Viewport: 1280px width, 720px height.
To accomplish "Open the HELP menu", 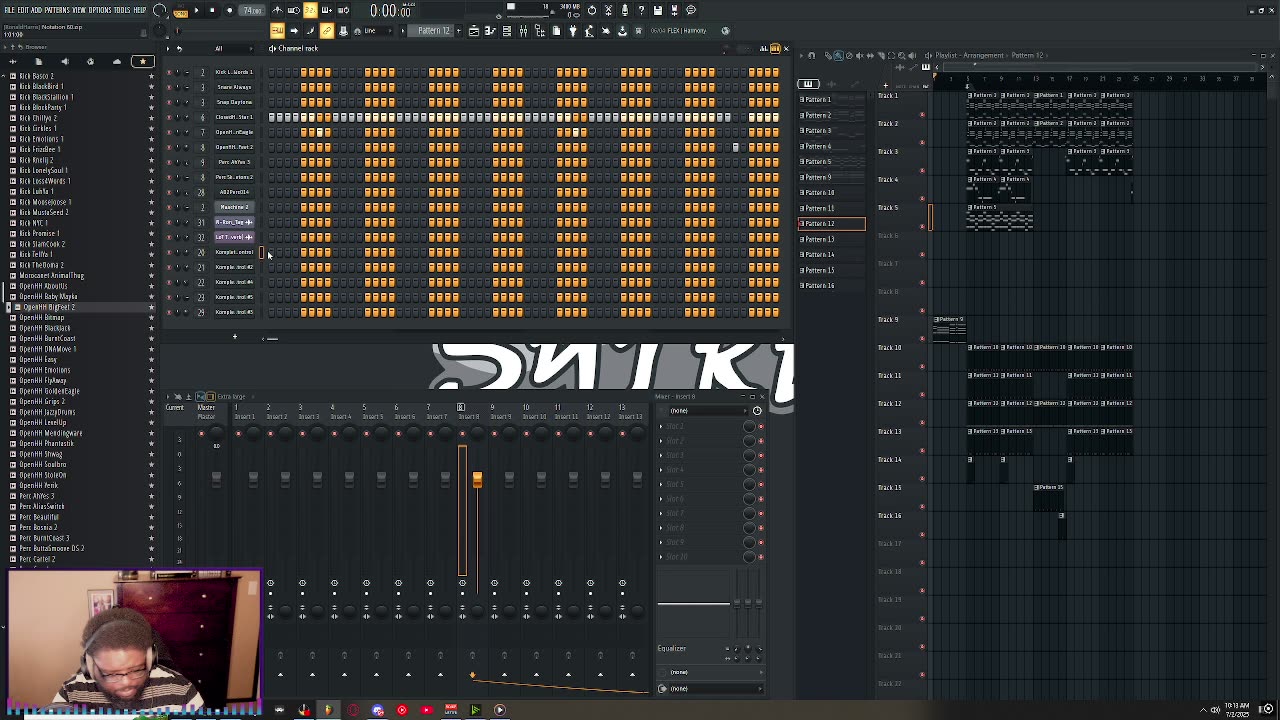I will (141, 10).
